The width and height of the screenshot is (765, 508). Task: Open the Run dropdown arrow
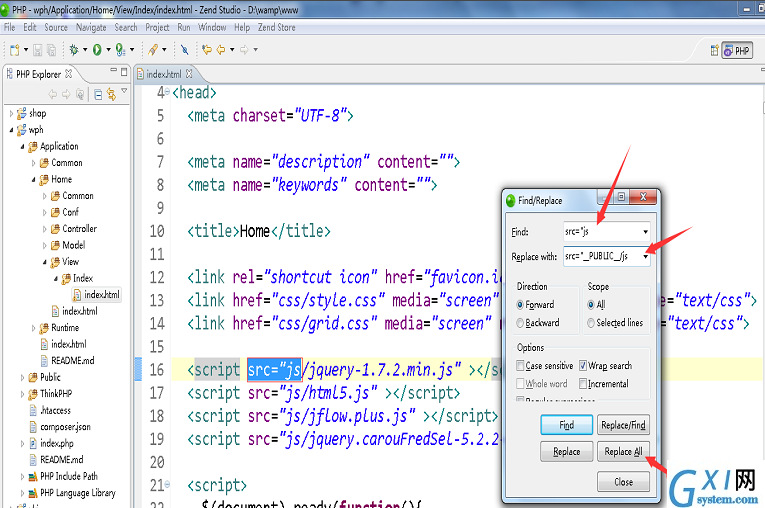(x=108, y=50)
